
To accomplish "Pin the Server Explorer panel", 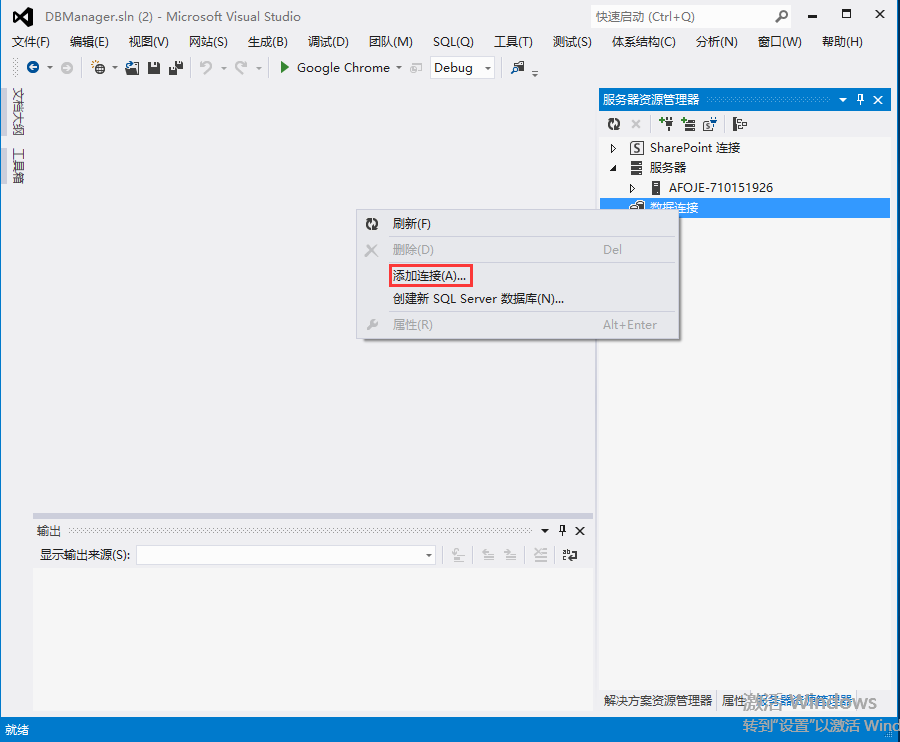I will pos(861,99).
